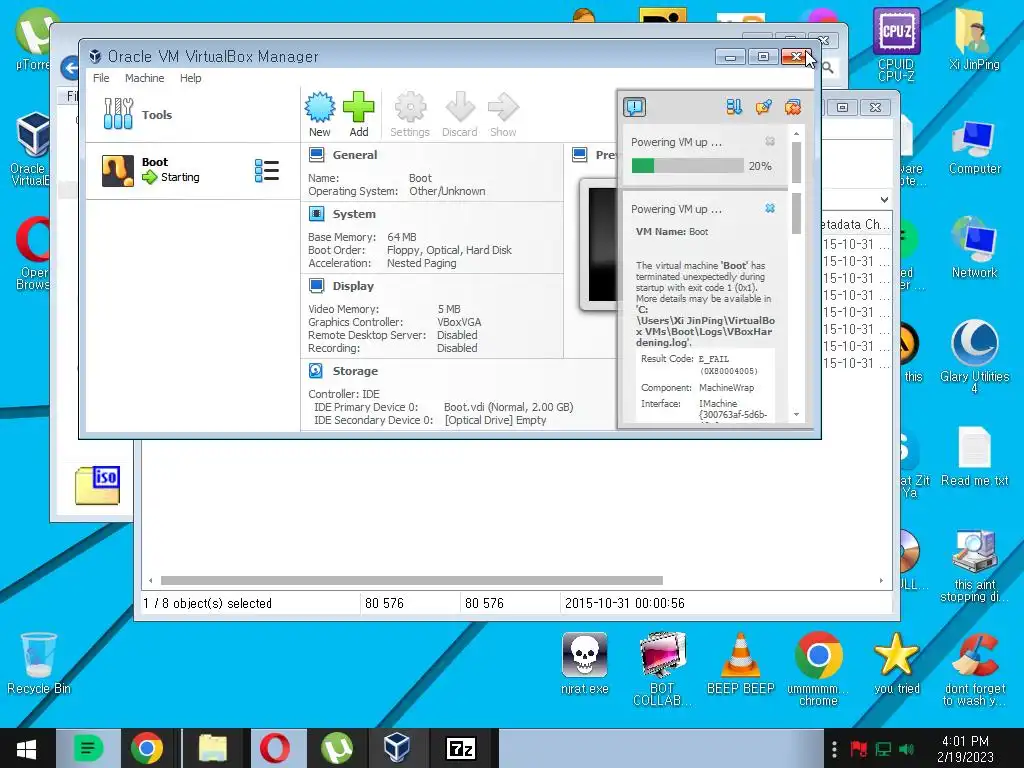Open the BEEP BEEP VLC cone icon
Viewport: 1024px width, 768px height.
pos(740,663)
